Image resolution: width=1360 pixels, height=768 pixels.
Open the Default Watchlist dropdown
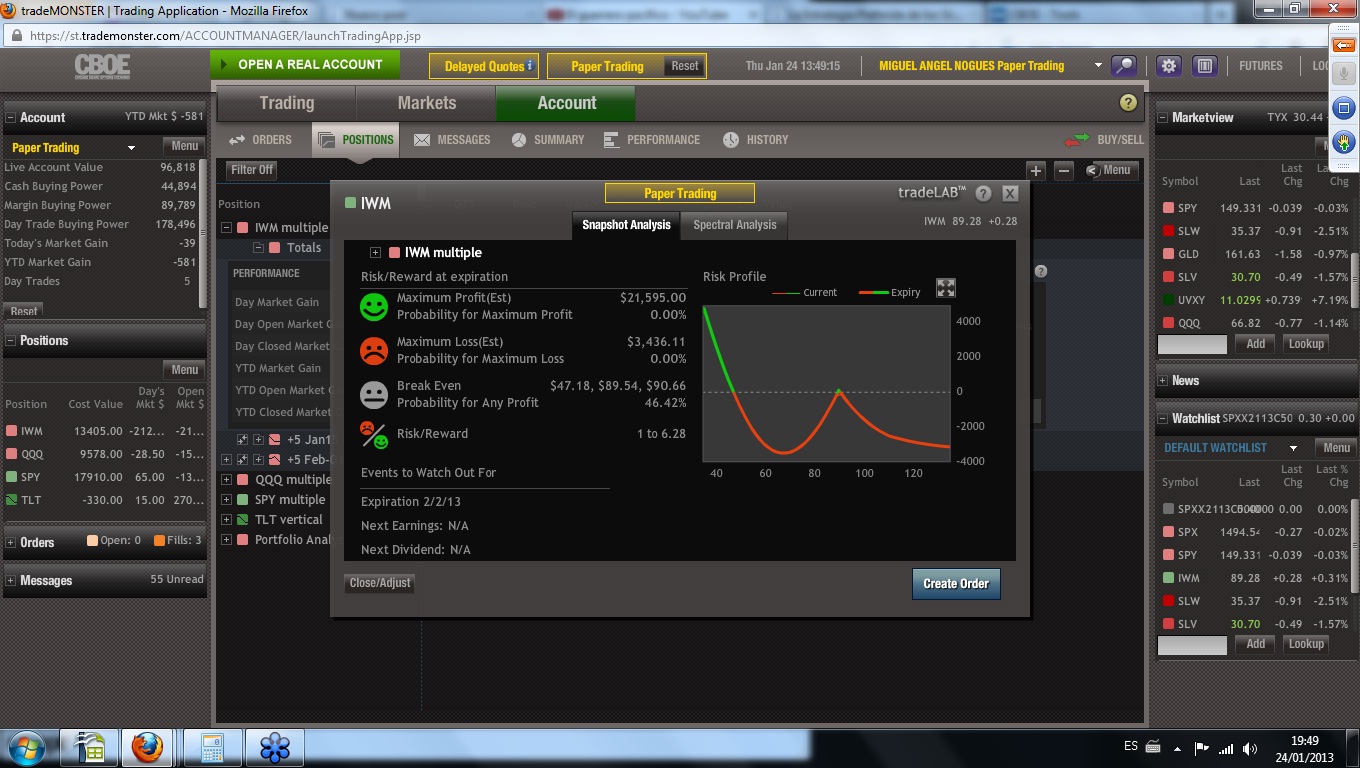click(1293, 448)
